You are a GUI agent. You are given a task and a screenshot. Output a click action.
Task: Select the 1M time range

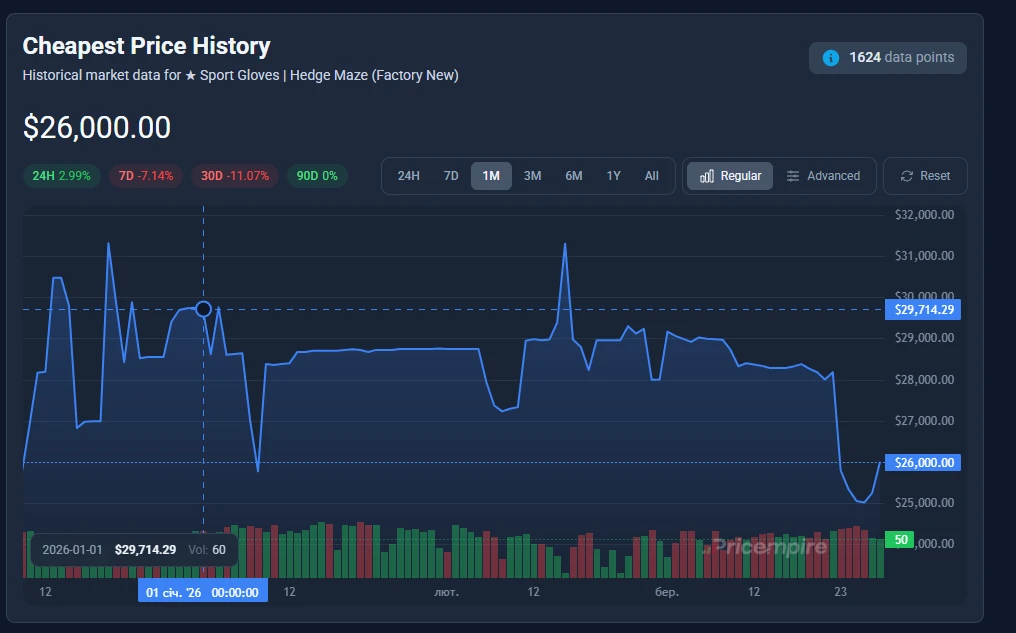491,176
